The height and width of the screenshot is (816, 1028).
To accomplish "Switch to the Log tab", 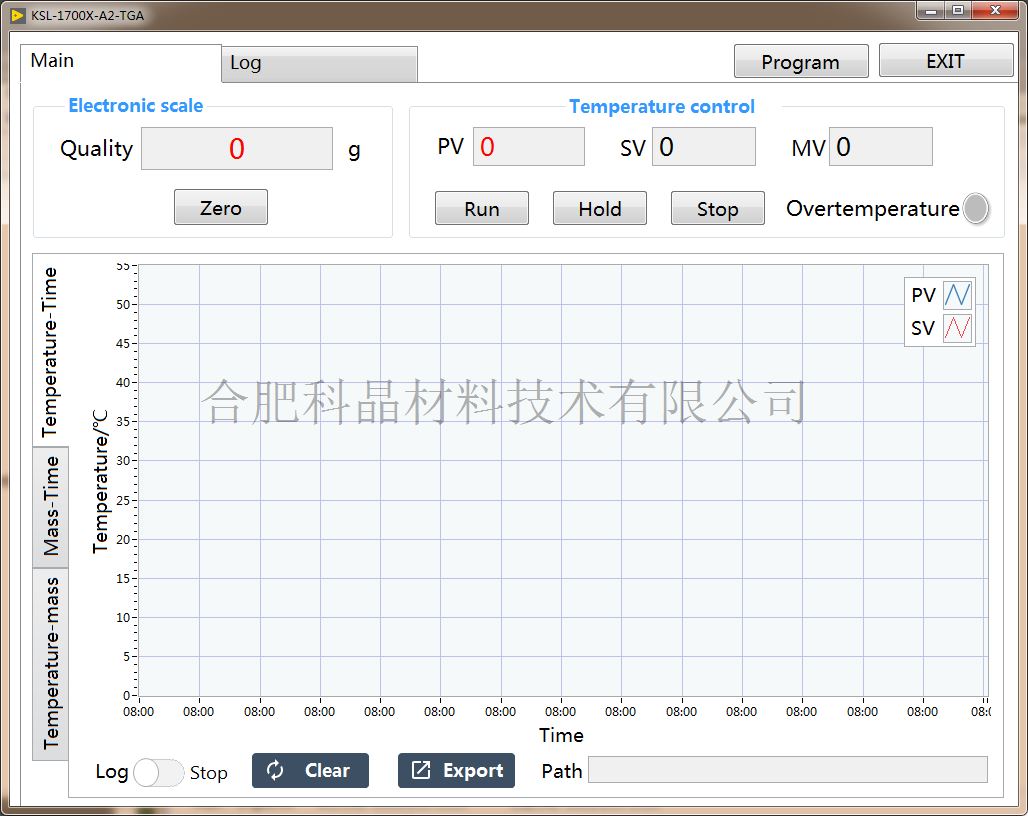I will pyautogui.click(x=318, y=64).
